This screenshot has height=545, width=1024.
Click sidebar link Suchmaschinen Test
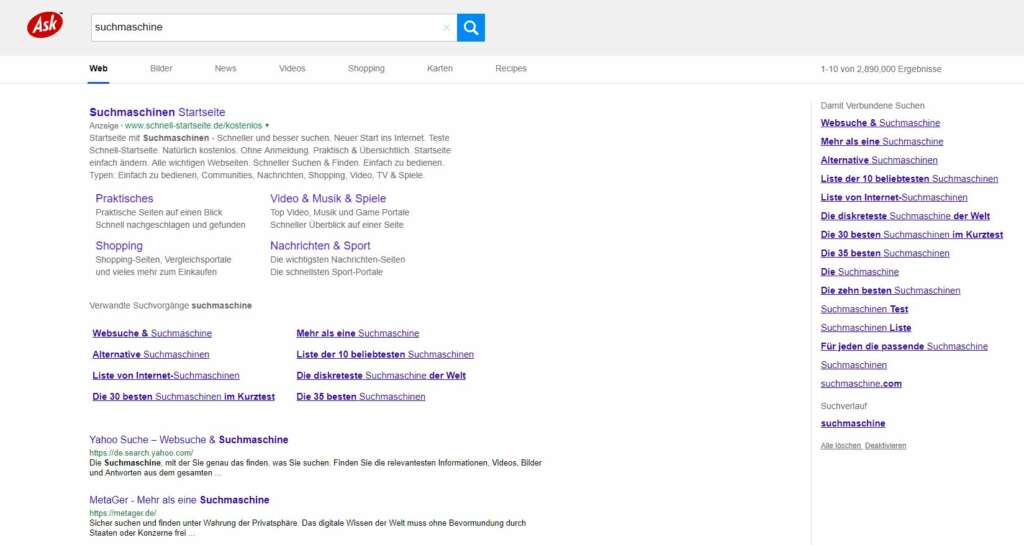click(x=864, y=309)
